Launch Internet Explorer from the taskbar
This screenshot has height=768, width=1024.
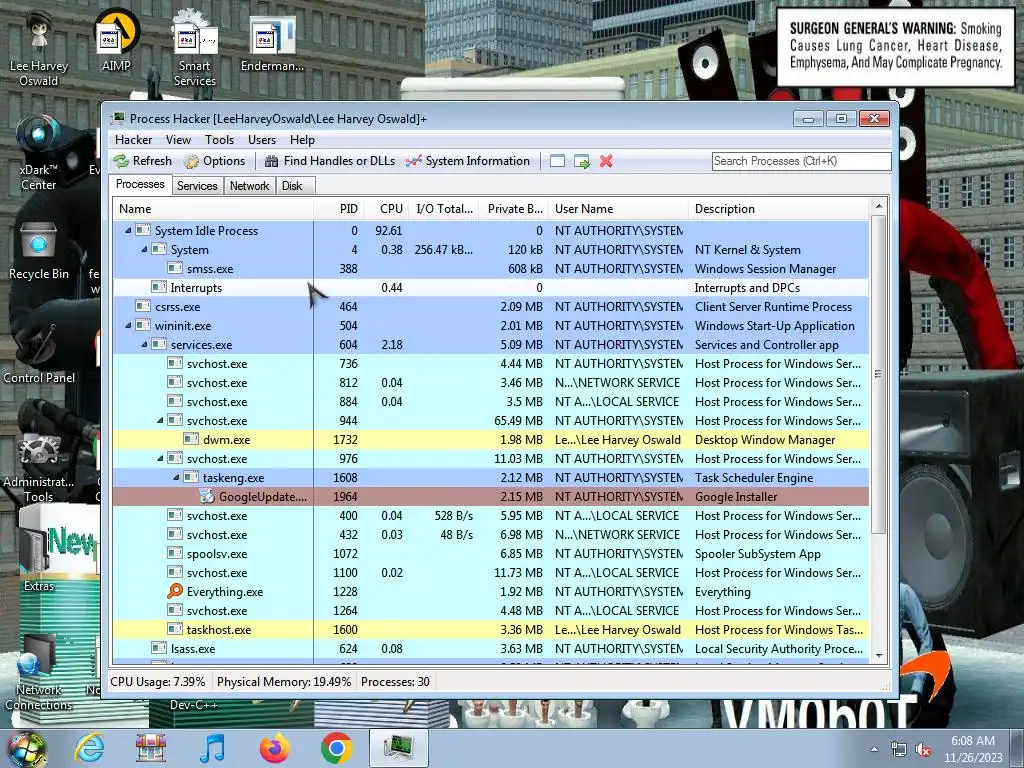pyautogui.click(x=89, y=748)
